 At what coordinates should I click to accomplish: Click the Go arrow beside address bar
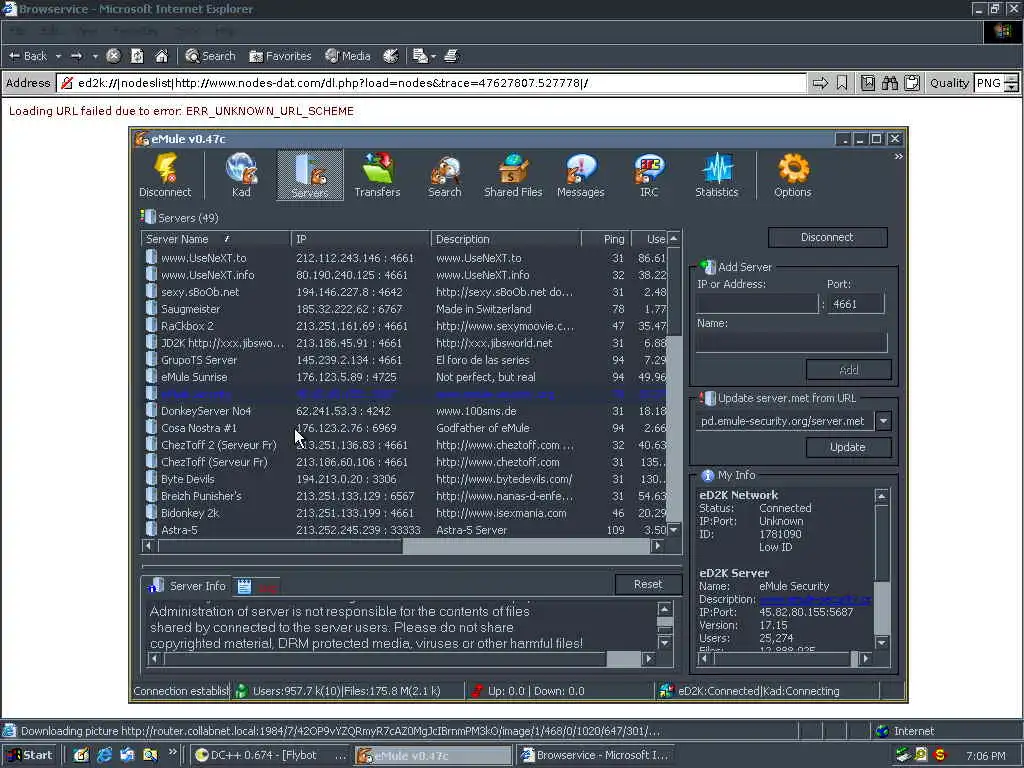pos(820,83)
